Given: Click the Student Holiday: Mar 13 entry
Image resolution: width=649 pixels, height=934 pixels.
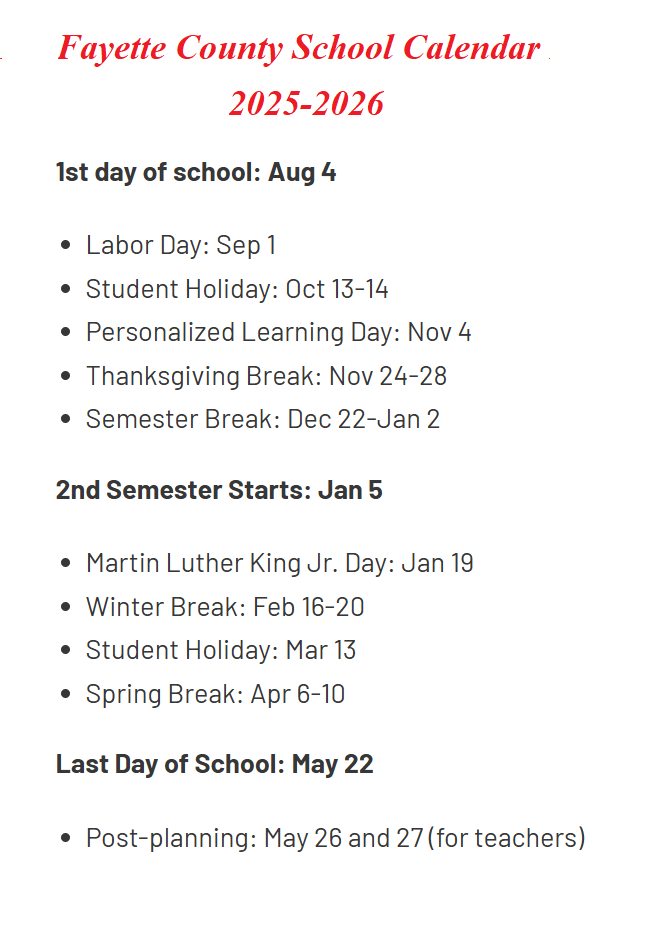Looking at the screenshot, I should [221, 650].
